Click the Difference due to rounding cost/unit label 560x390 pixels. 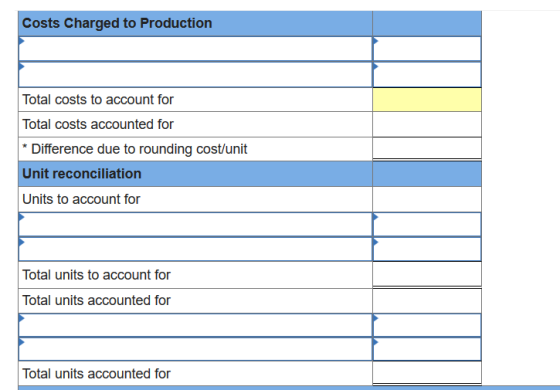click(135, 149)
